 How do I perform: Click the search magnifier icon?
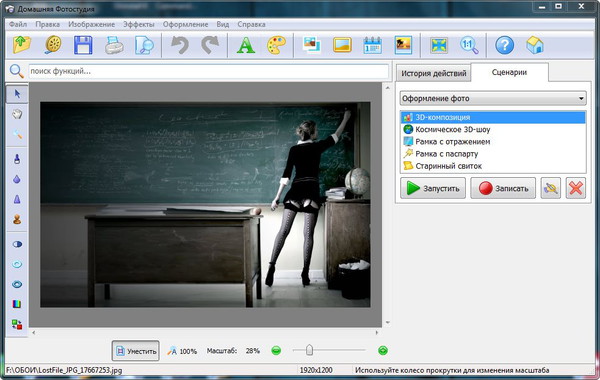(x=16, y=71)
